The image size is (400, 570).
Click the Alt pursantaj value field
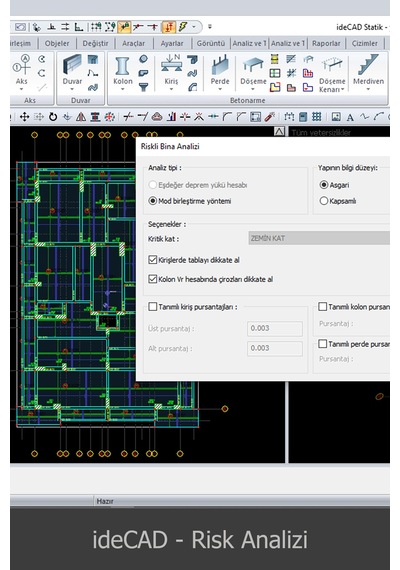tap(275, 348)
